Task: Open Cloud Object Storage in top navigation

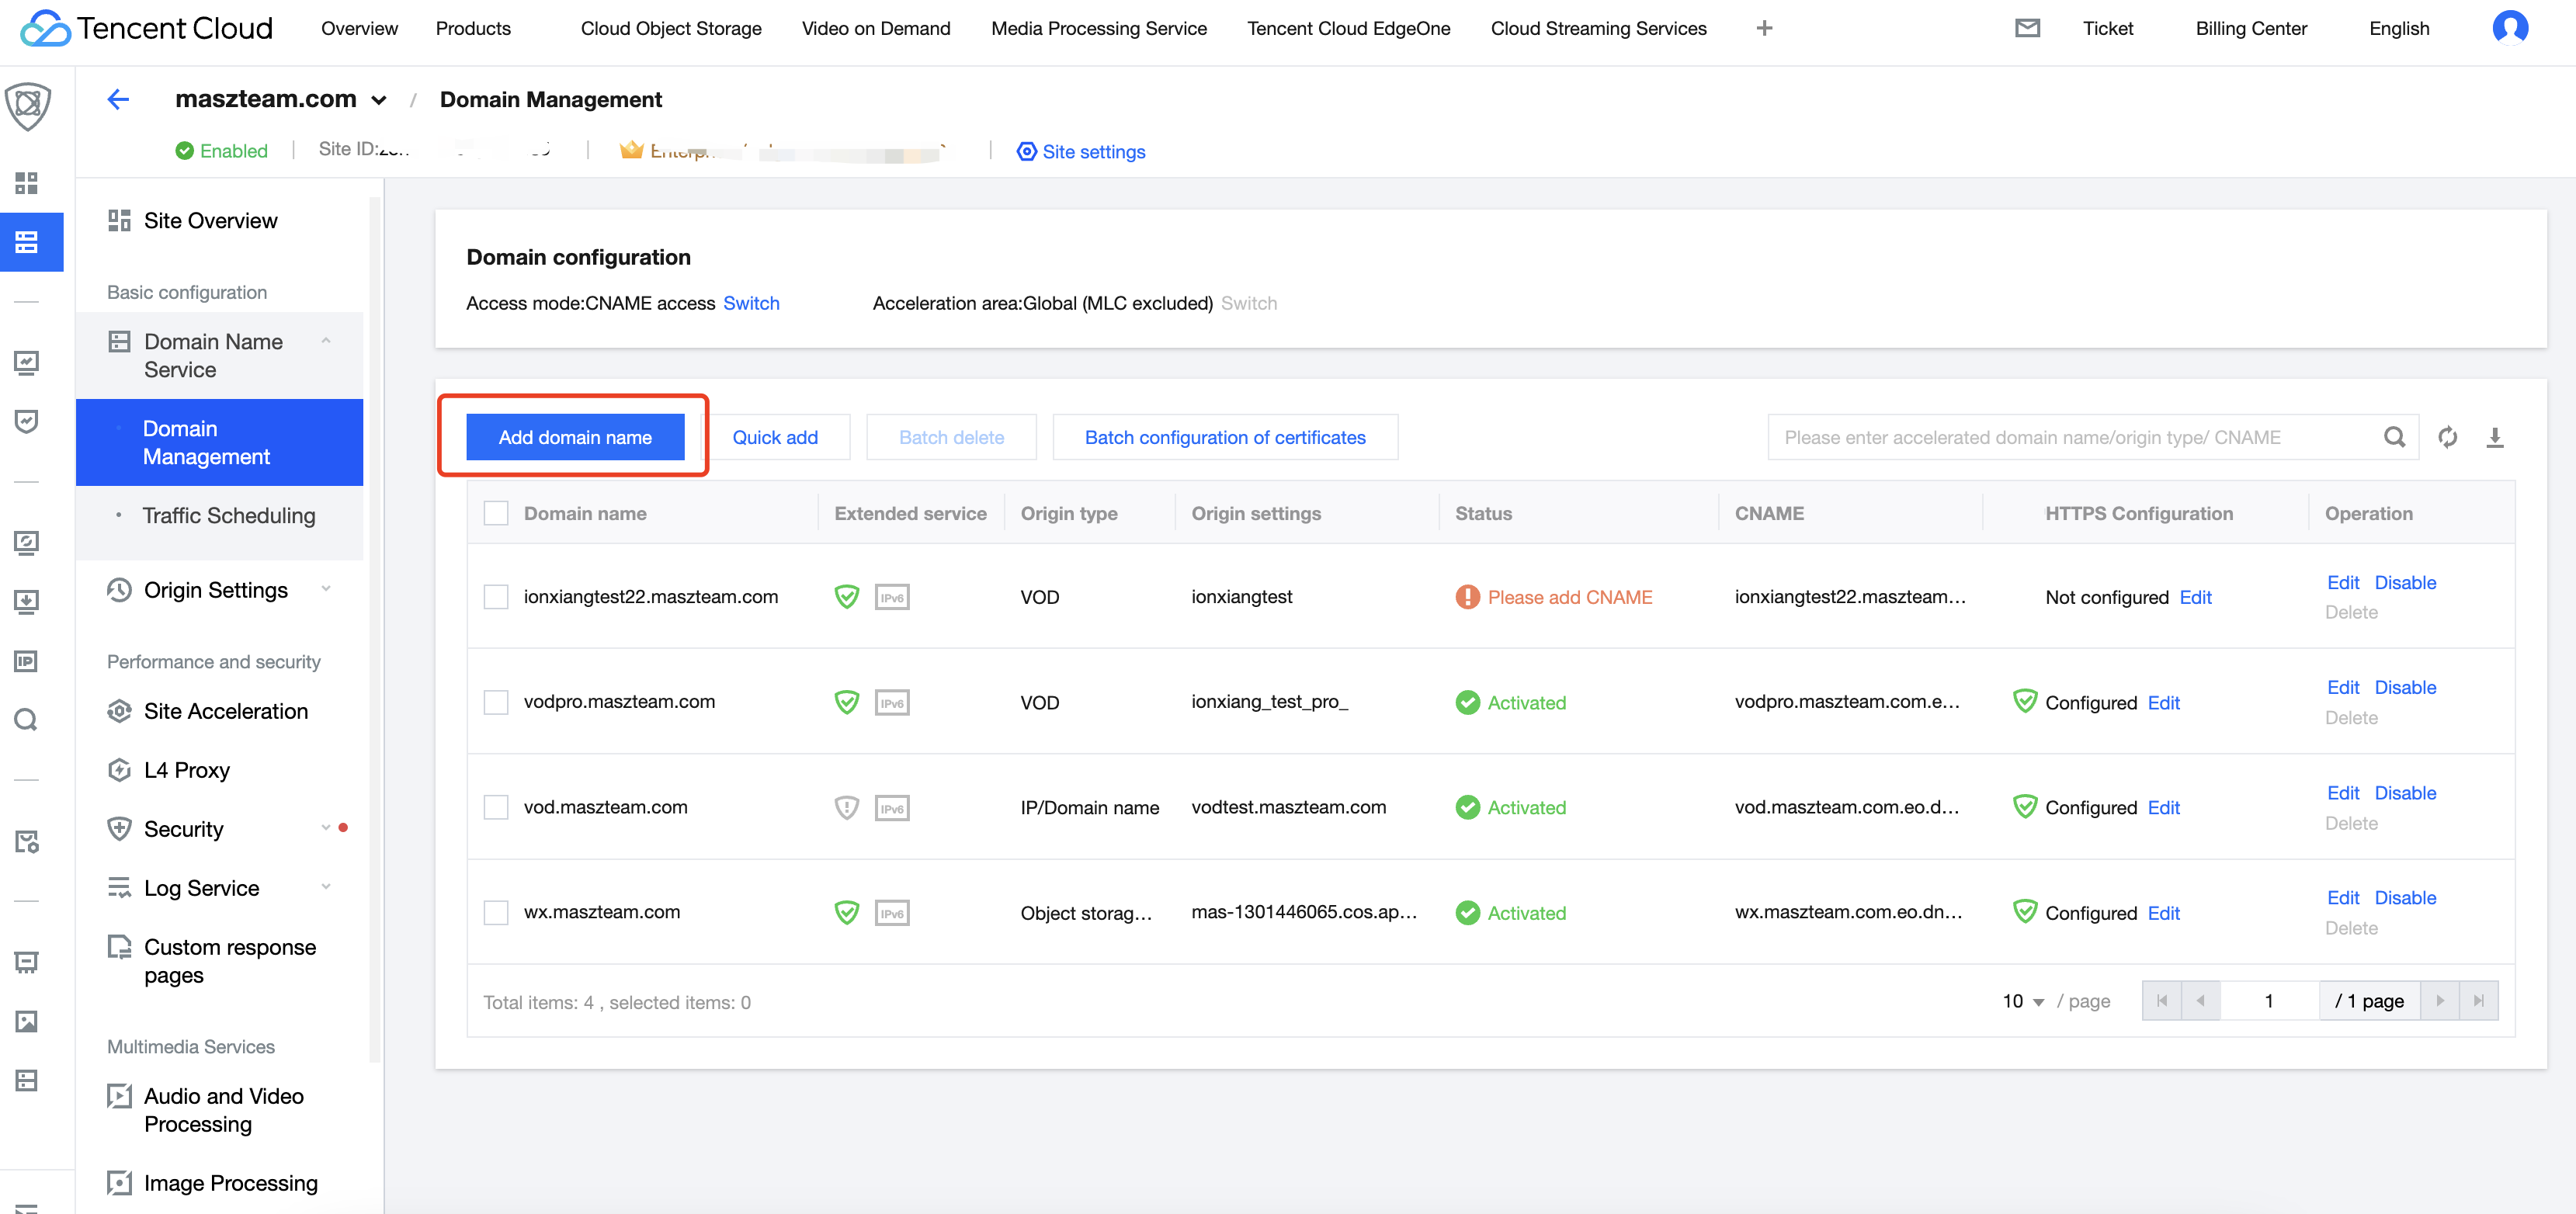Action: coord(670,28)
